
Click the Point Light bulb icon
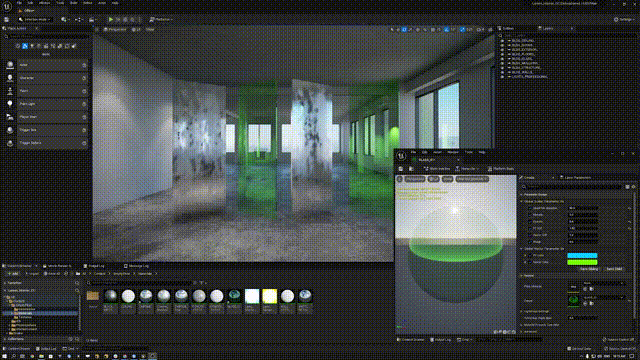click(10, 104)
